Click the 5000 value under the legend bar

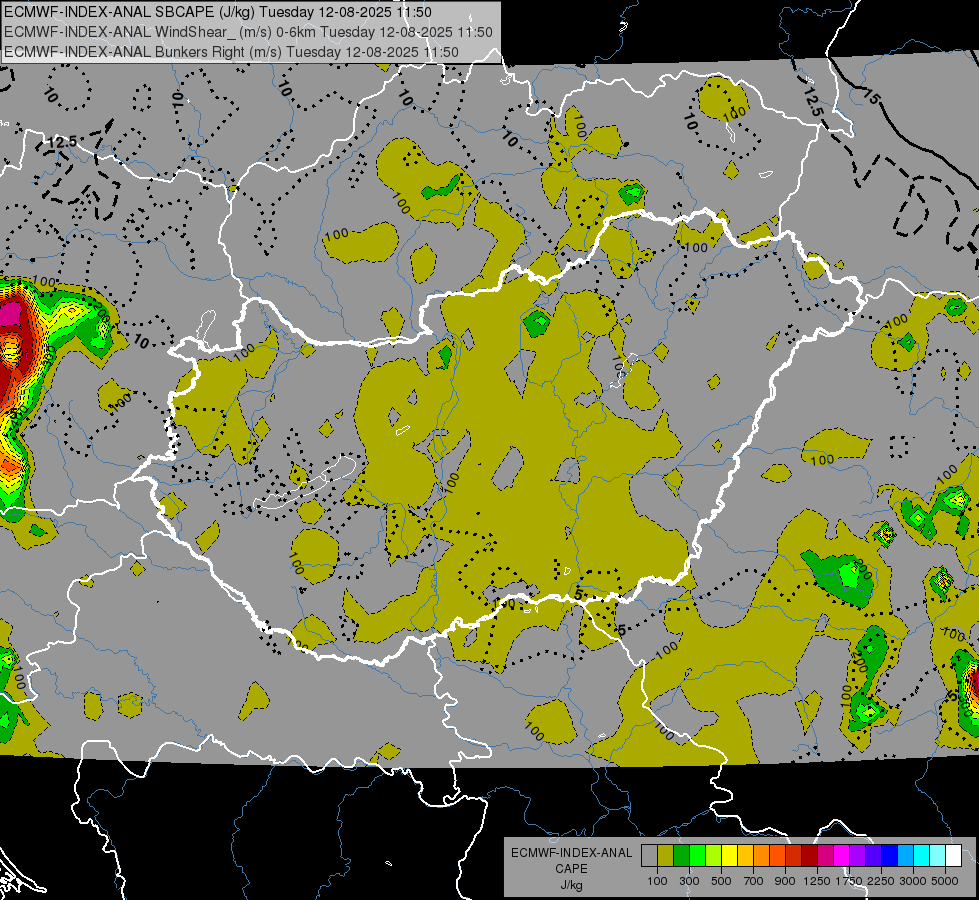click(945, 881)
